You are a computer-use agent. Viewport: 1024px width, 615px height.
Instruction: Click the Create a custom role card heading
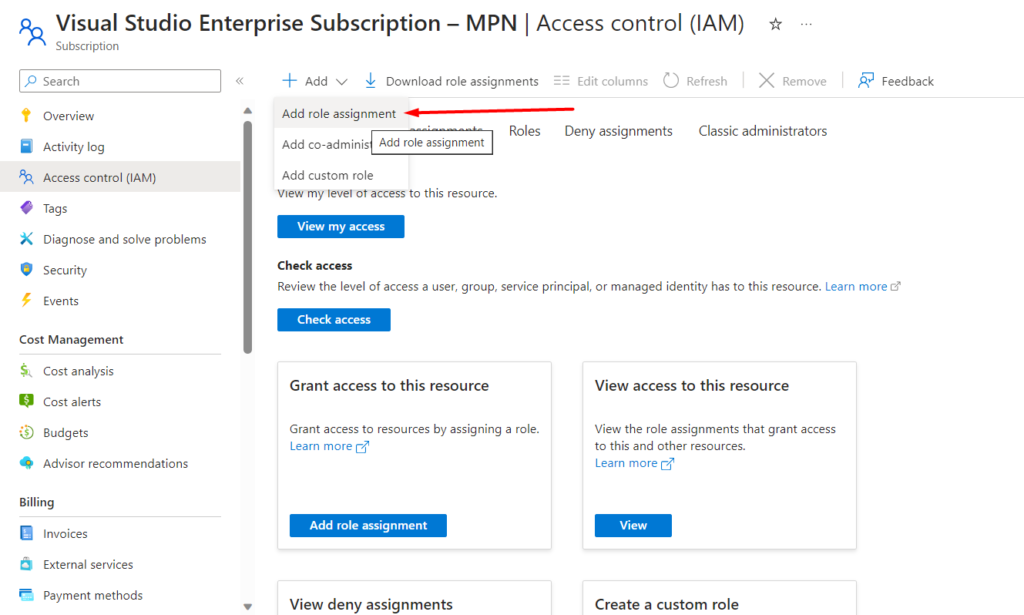click(x=666, y=605)
